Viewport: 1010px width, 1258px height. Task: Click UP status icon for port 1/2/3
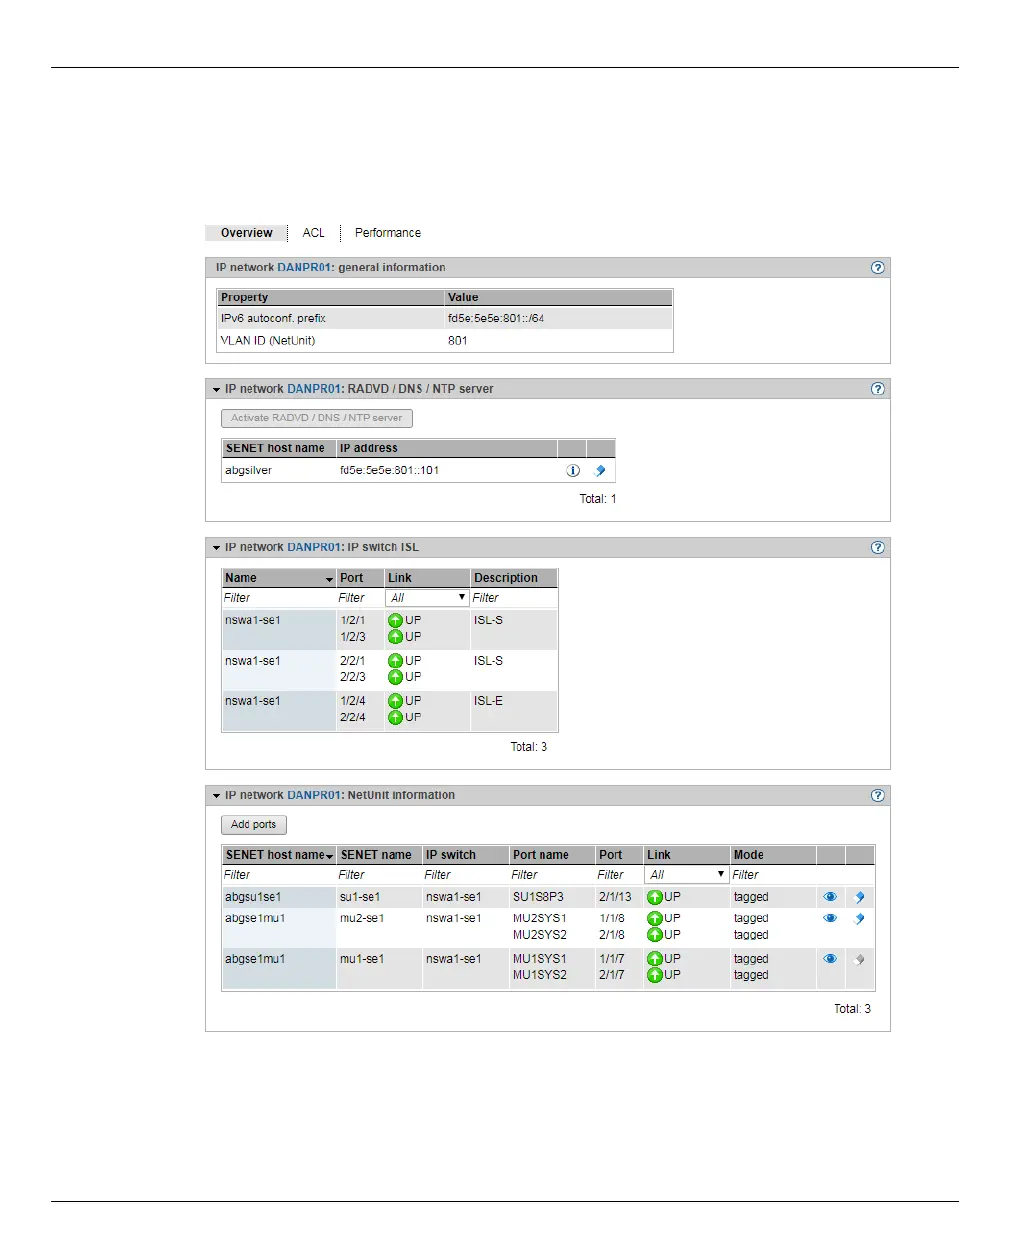click(396, 637)
